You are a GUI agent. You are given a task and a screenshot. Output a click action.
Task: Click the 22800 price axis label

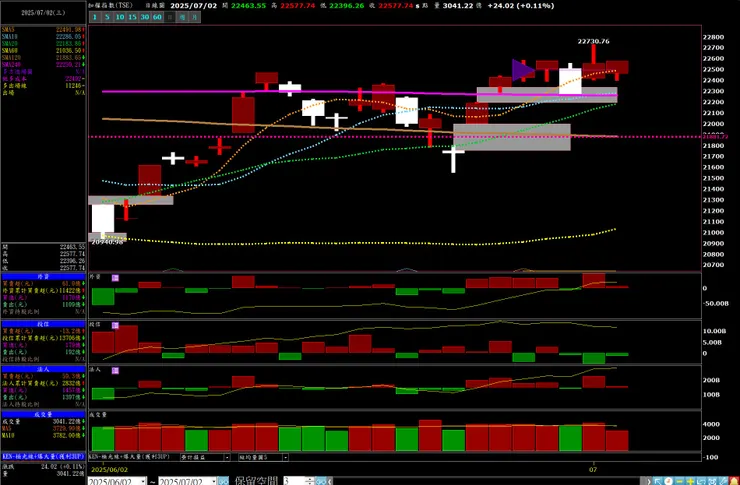(713, 37)
